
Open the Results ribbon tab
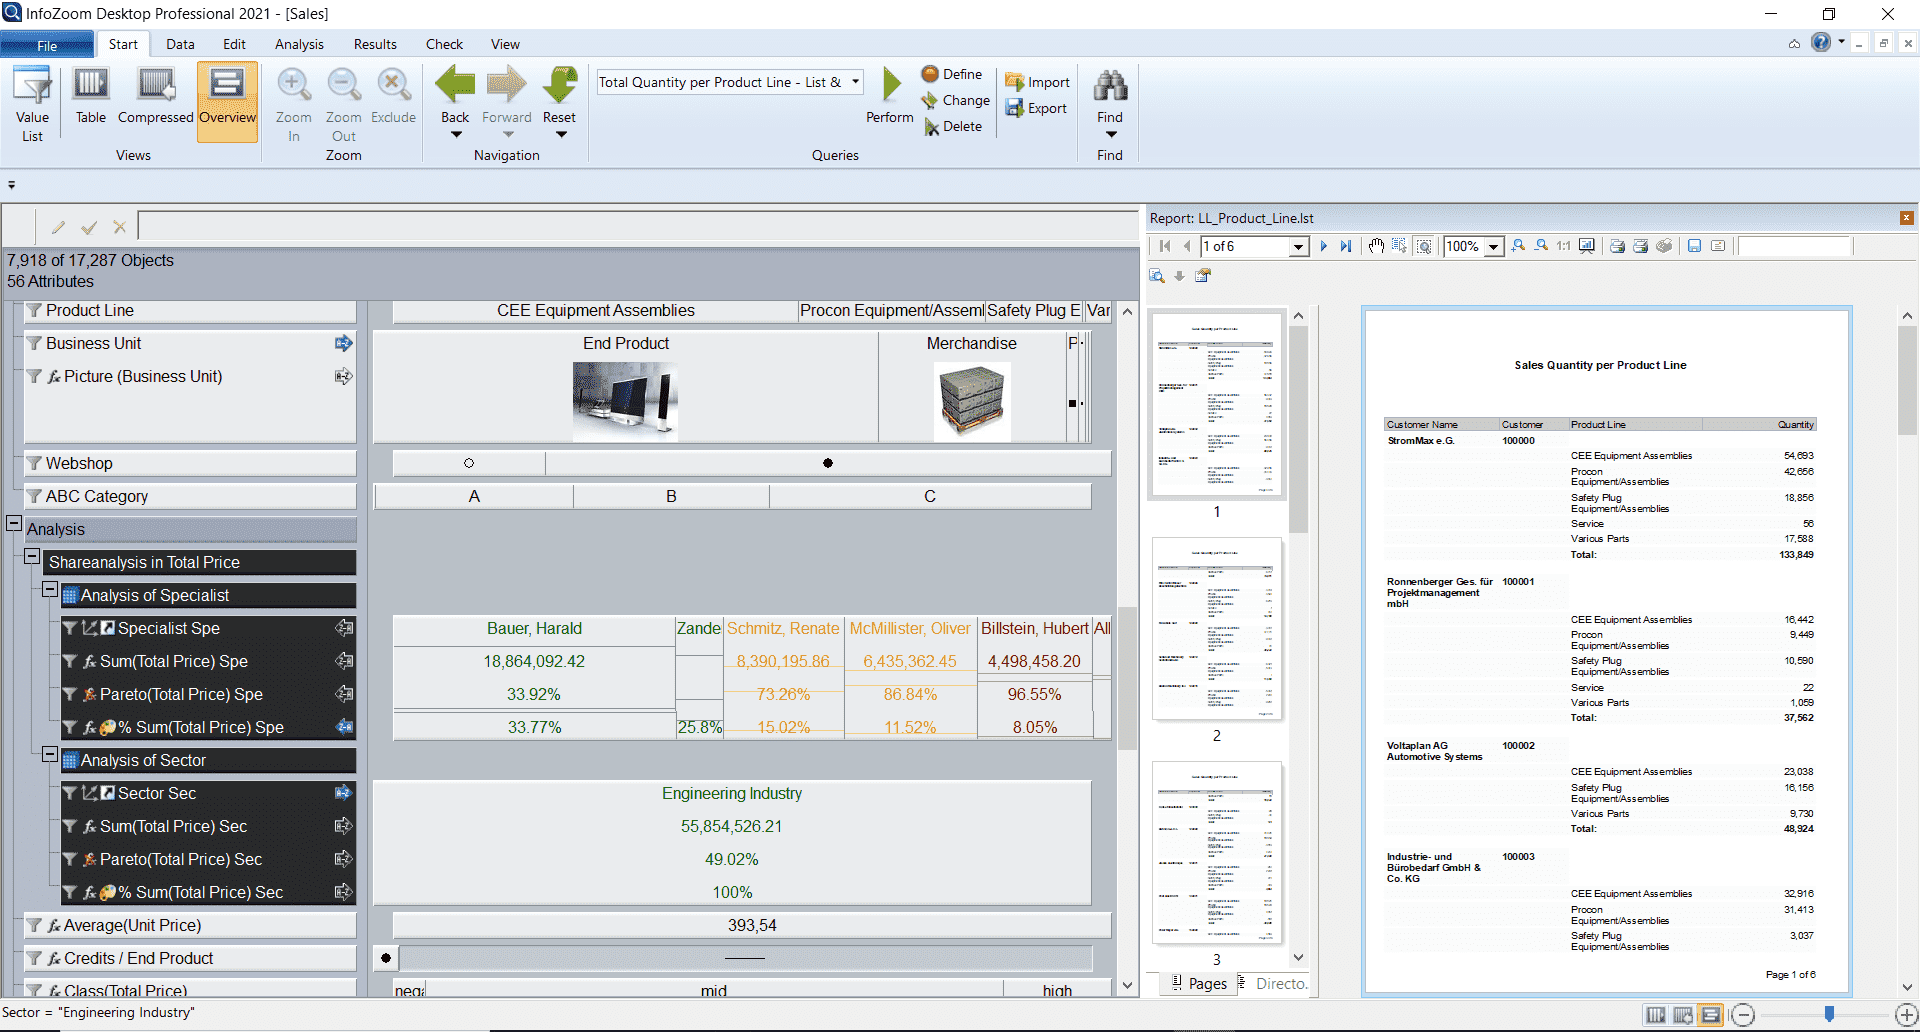click(x=375, y=44)
